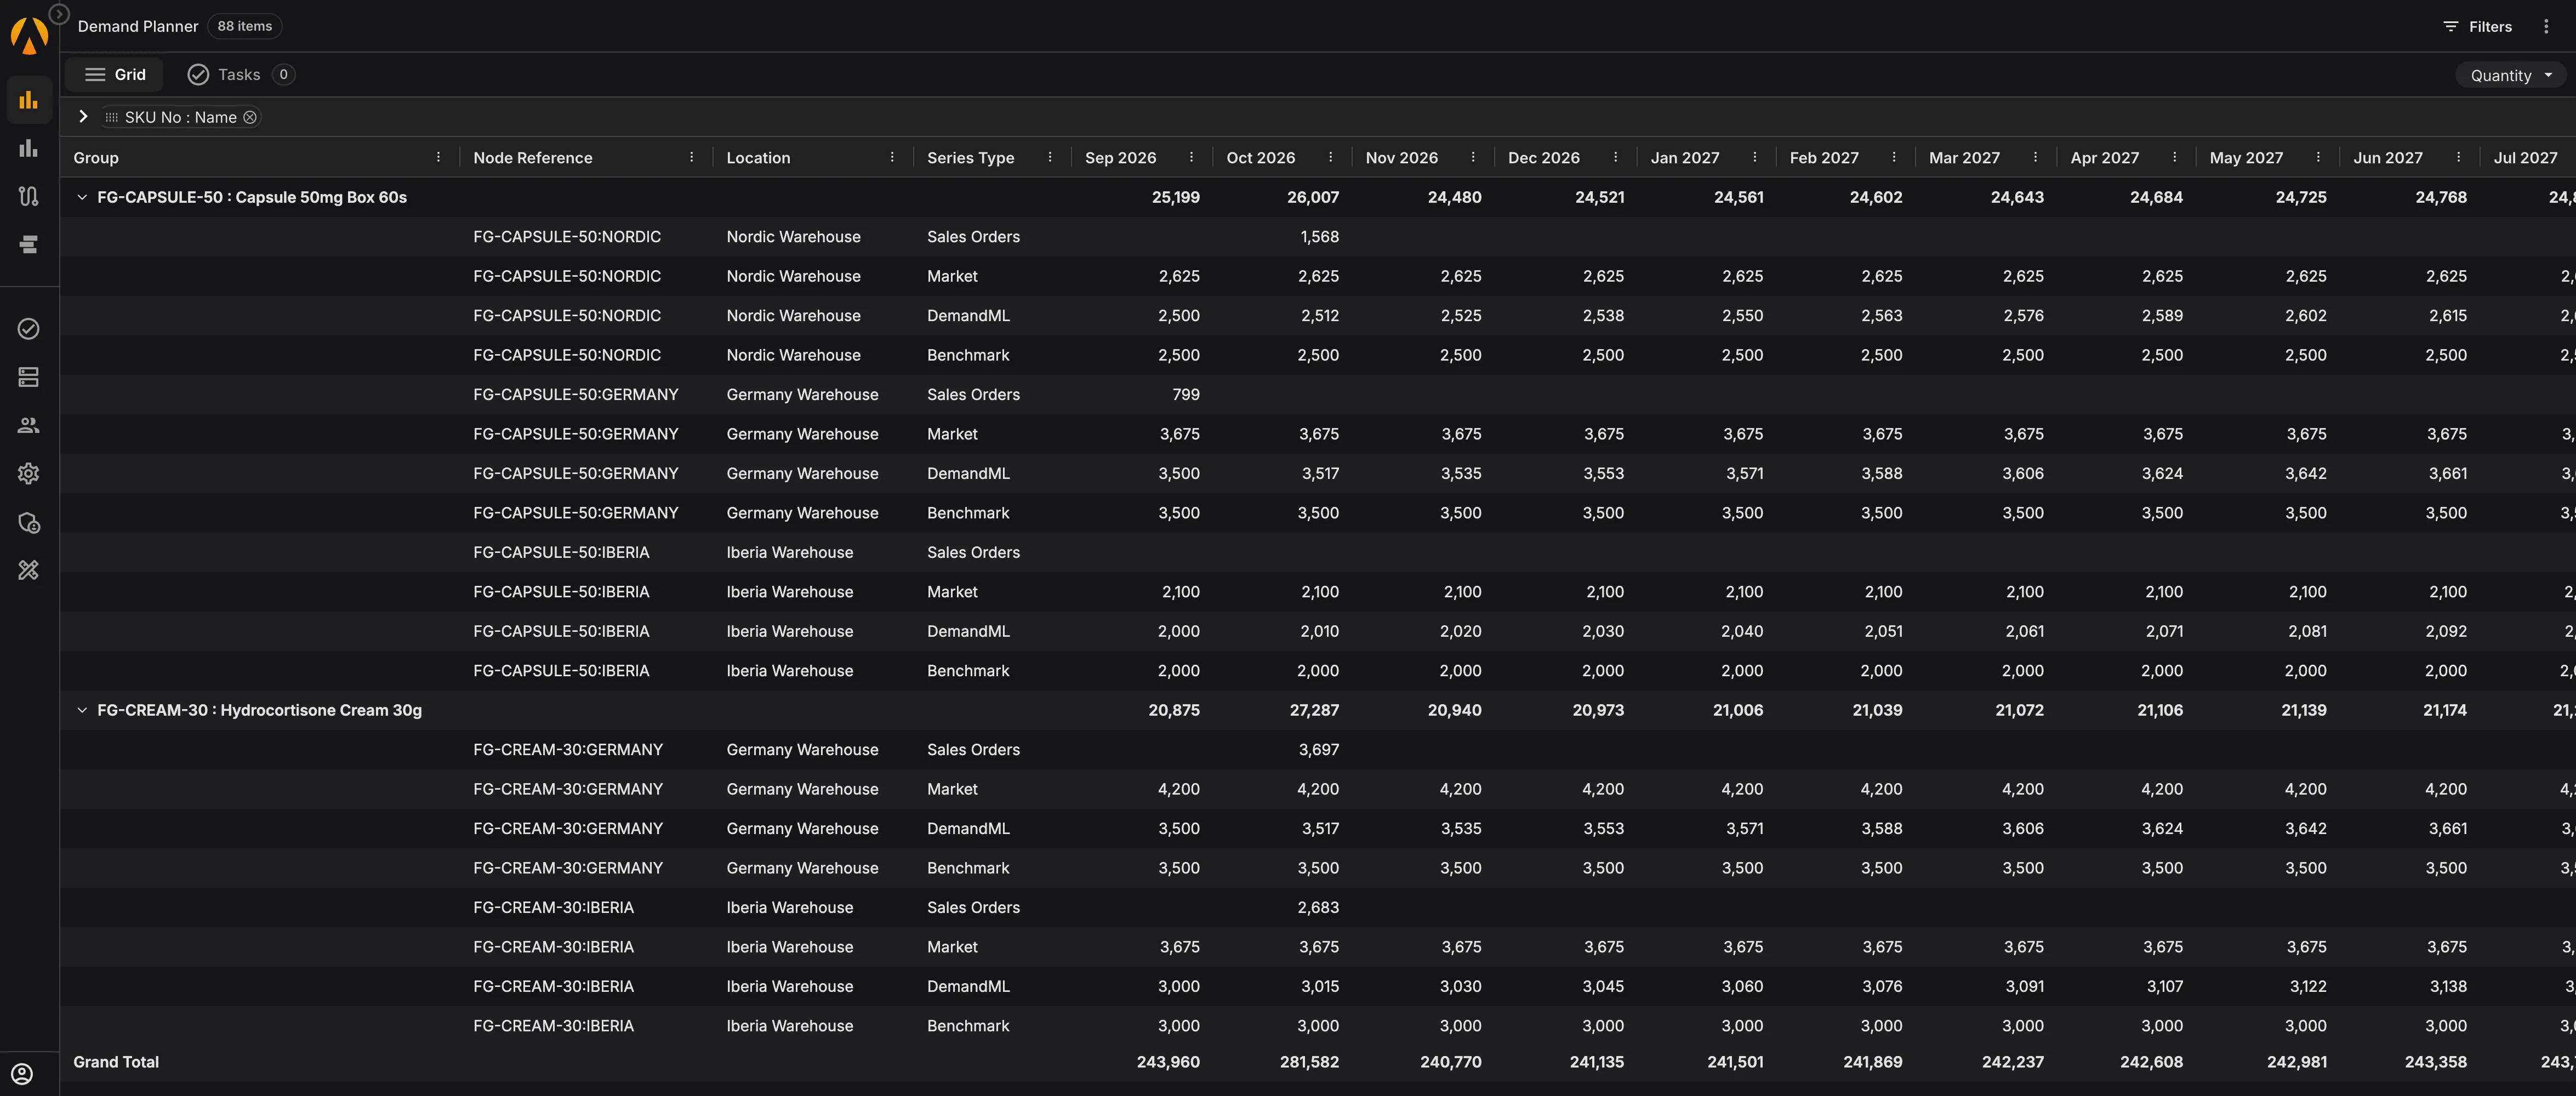Expand the sidebar with the arrow toggle
Screen dimensions: 2576x1096
(59, 14)
